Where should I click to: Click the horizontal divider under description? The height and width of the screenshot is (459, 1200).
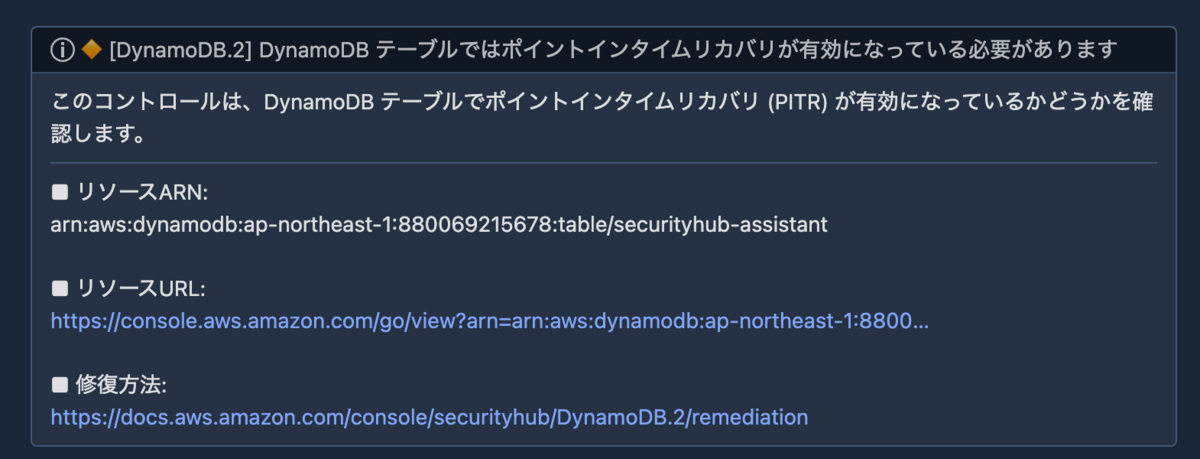tap(603, 162)
